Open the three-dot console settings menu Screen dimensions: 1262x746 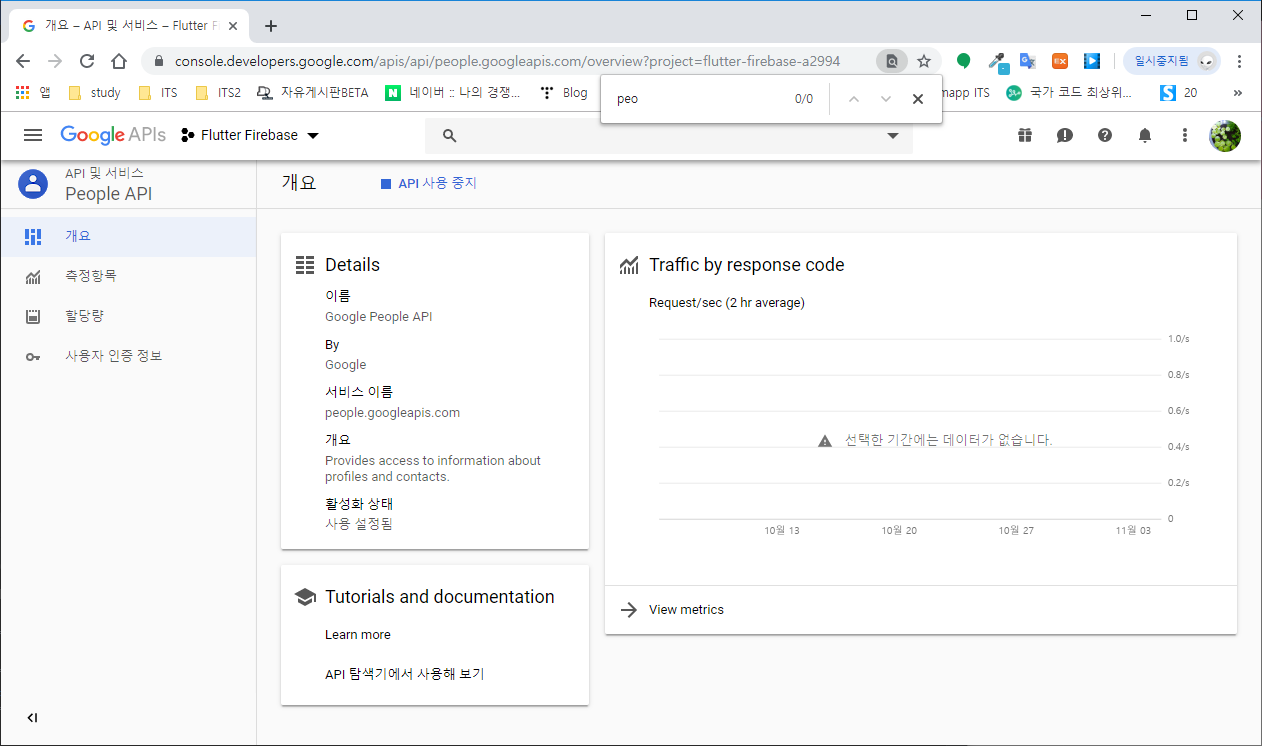(1185, 135)
